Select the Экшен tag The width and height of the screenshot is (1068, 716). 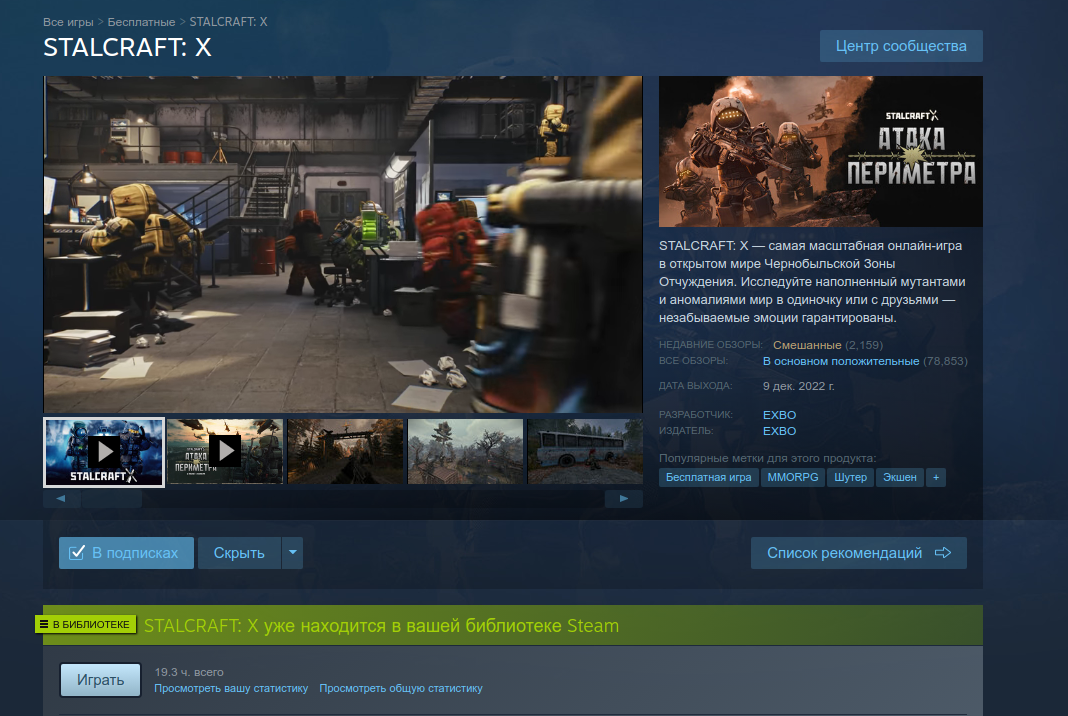[x=900, y=478]
